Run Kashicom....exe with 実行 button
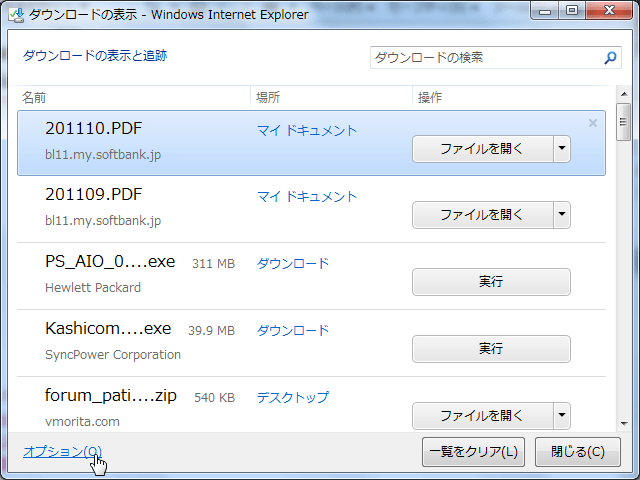Screen dimensions: 640x480 click(x=491, y=349)
